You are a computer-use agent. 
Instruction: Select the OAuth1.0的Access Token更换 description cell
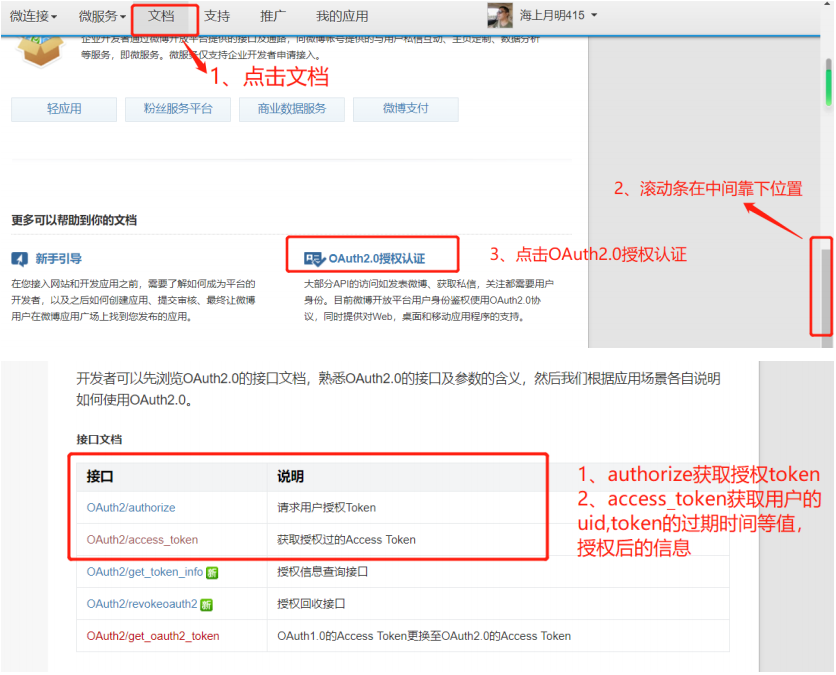click(x=498, y=636)
